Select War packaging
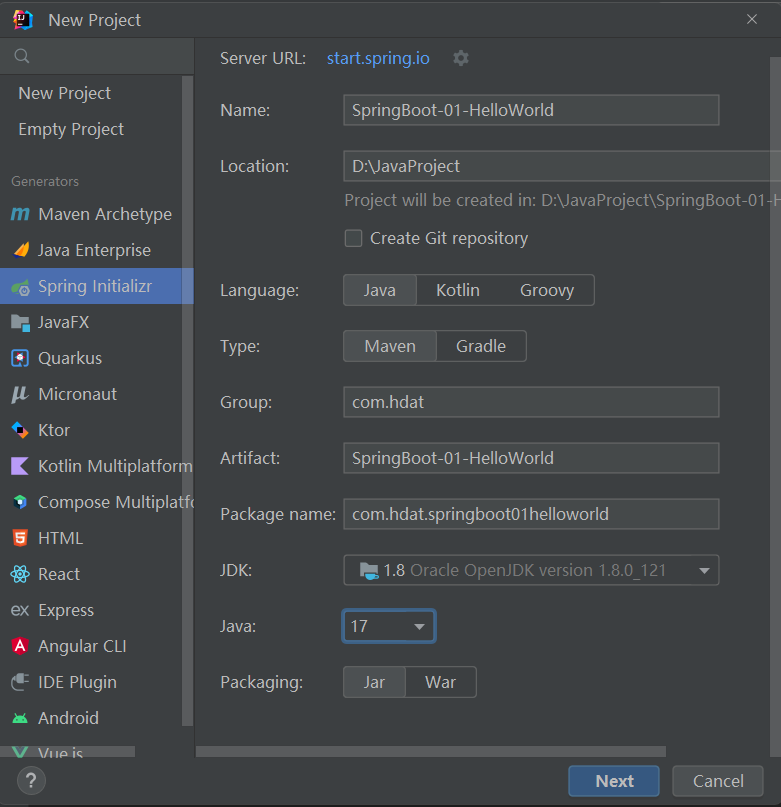 (x=441, y=682)
